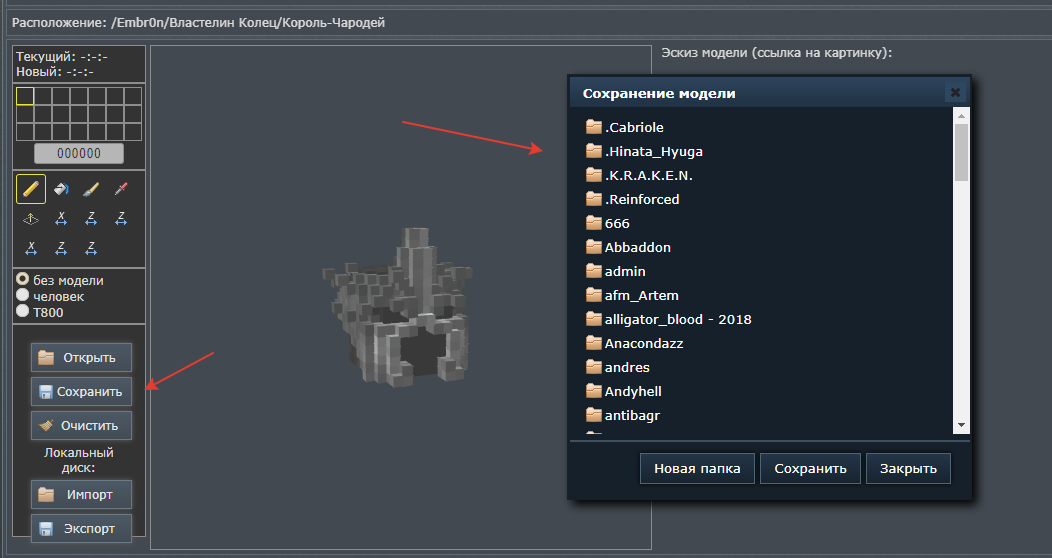Image resolution: width=1052 pixels, height=558 pixels.
Task: Select the paintbrush tool
Action: pyautogui.click(x=91, y=189)
